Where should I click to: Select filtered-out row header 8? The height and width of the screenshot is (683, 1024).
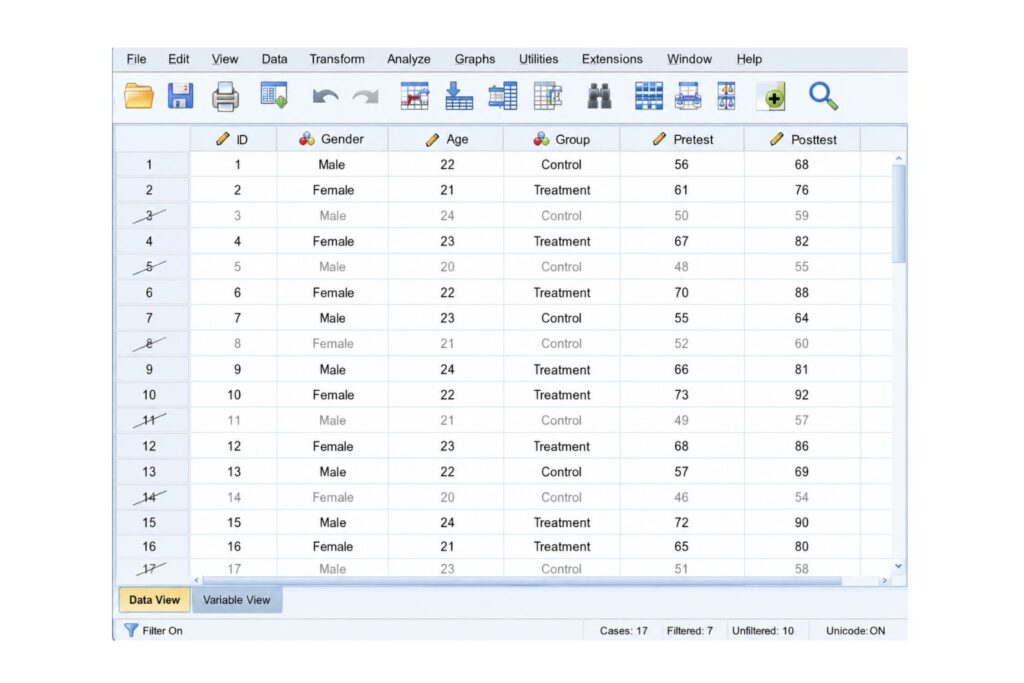point(150,343)
